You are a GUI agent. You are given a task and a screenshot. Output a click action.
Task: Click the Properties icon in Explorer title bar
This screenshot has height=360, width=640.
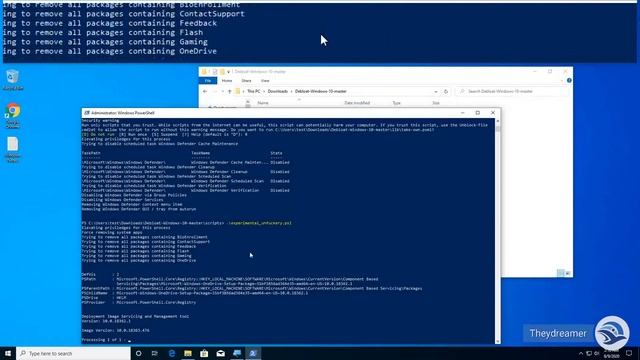(x=215, y=72)
